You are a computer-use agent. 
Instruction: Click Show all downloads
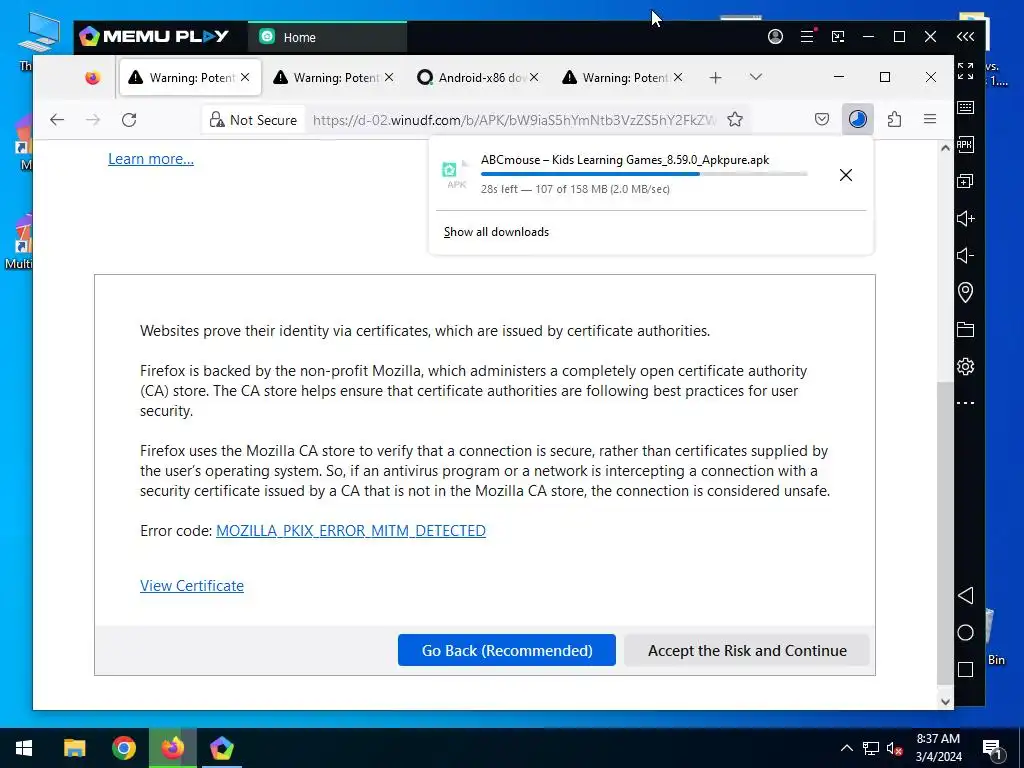point(496,232)
